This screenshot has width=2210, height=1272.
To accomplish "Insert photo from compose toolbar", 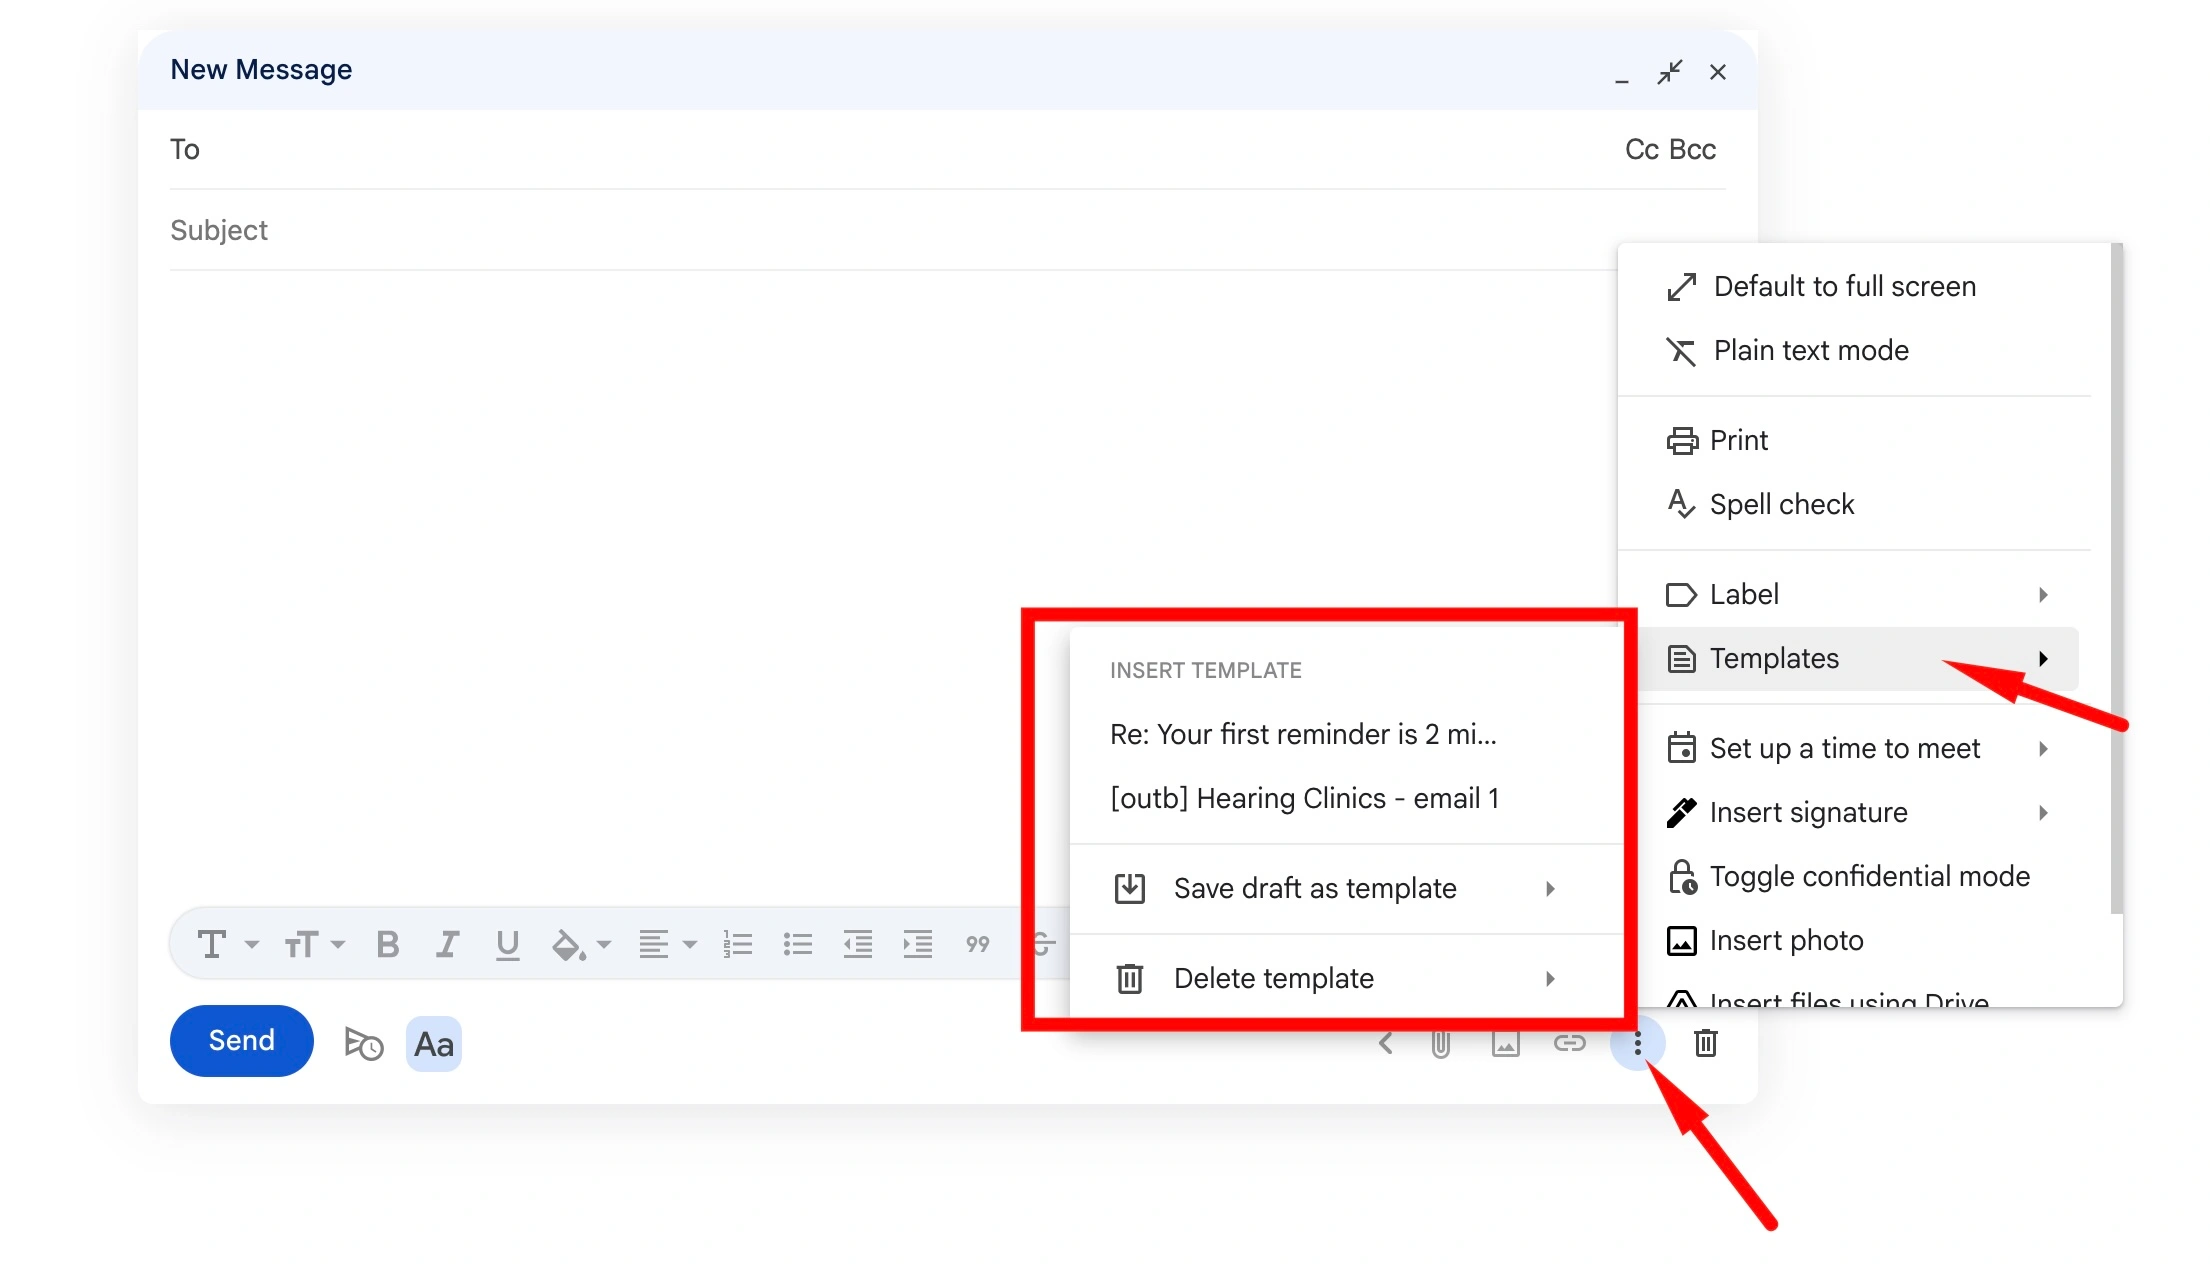I will [x=1505, y=1044].
